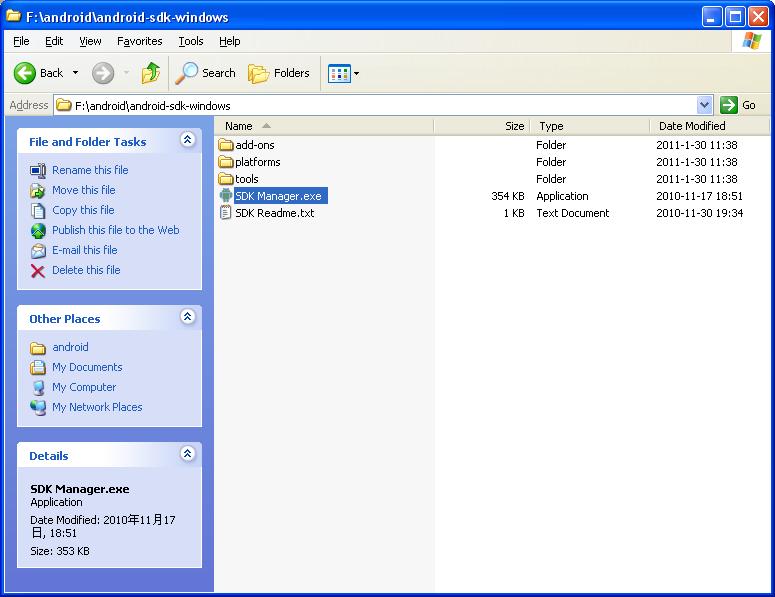
Task: Select the add-ons folder
Action: pos(255,145)
